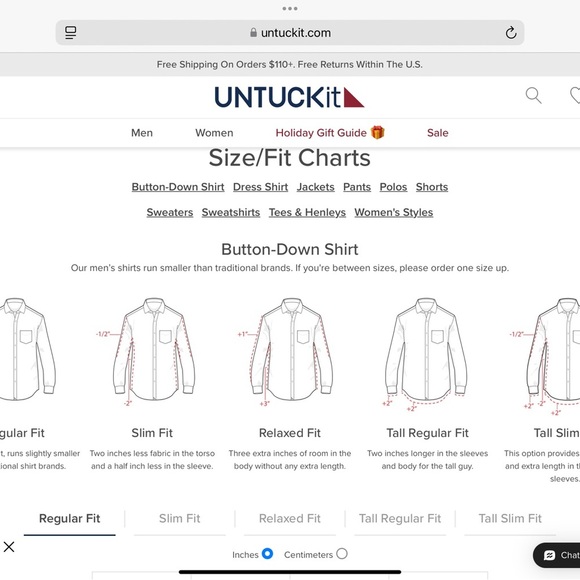Tap the three-dot multitasking indicator
Screen dimensions: 580x580
[x=290, y=9]
